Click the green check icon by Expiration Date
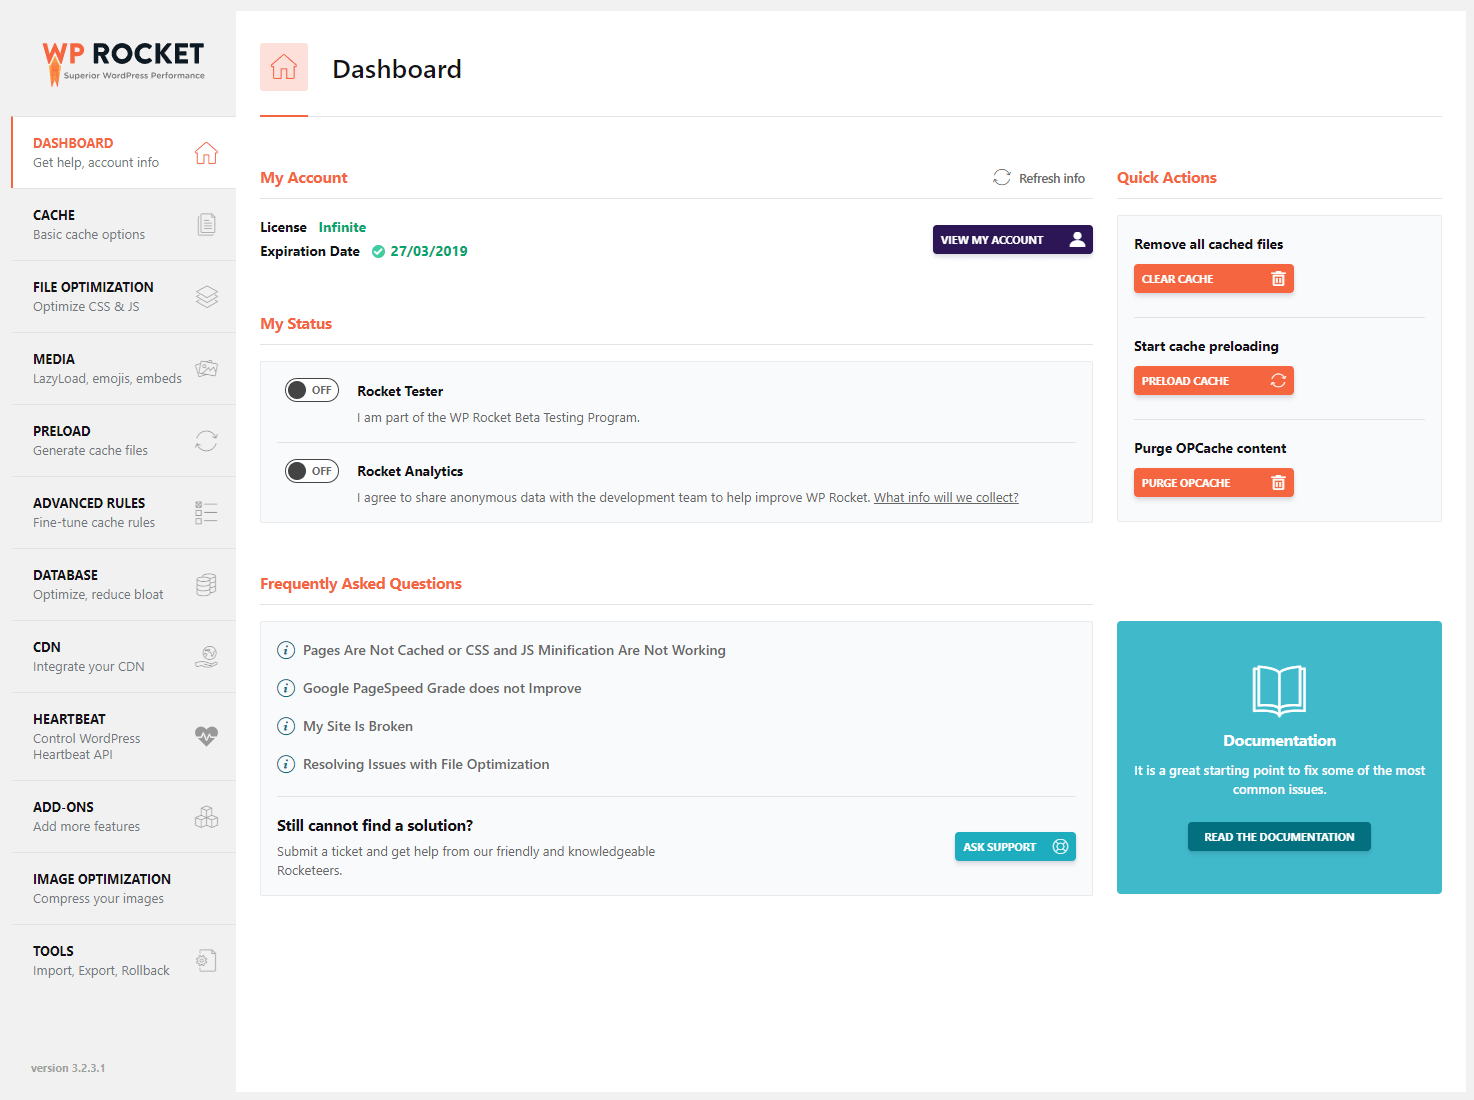1474x1100 pixels. 378,252
